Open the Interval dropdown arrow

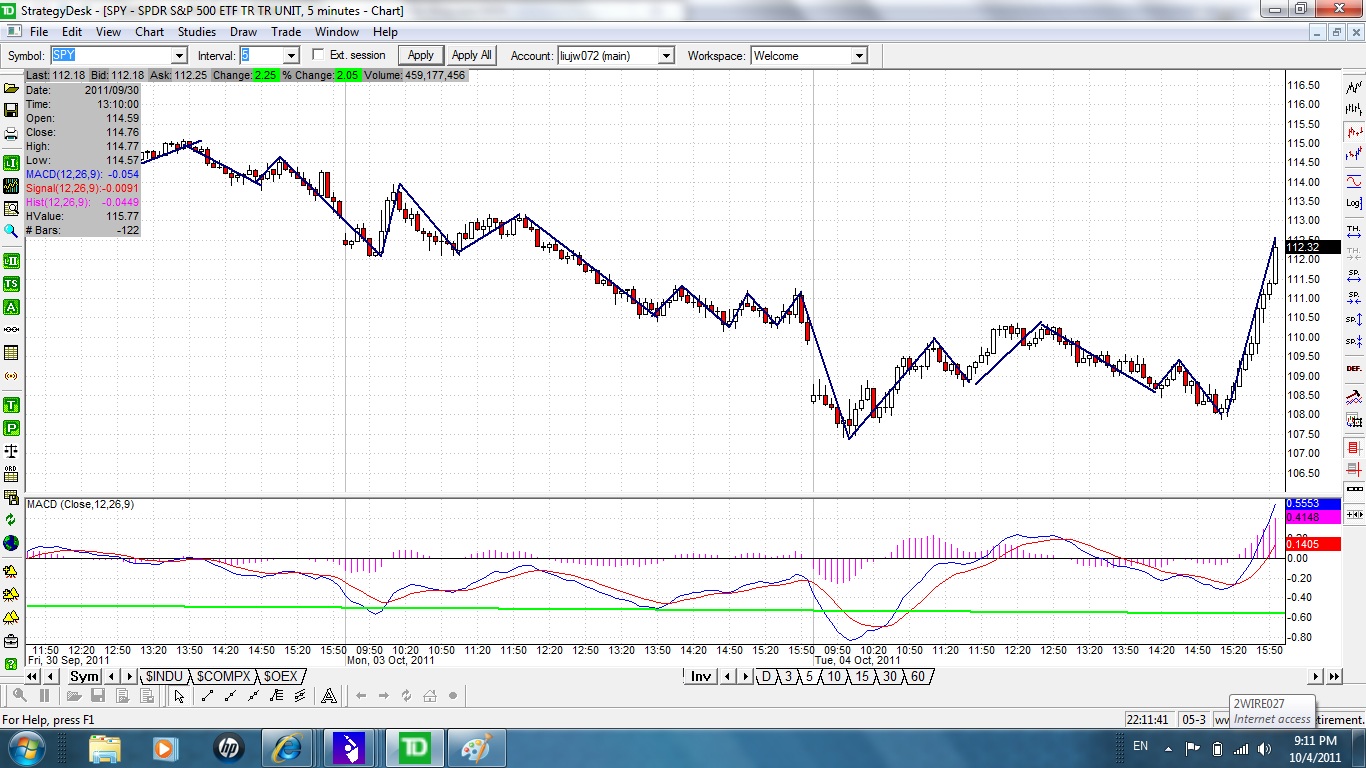point(291,56)
